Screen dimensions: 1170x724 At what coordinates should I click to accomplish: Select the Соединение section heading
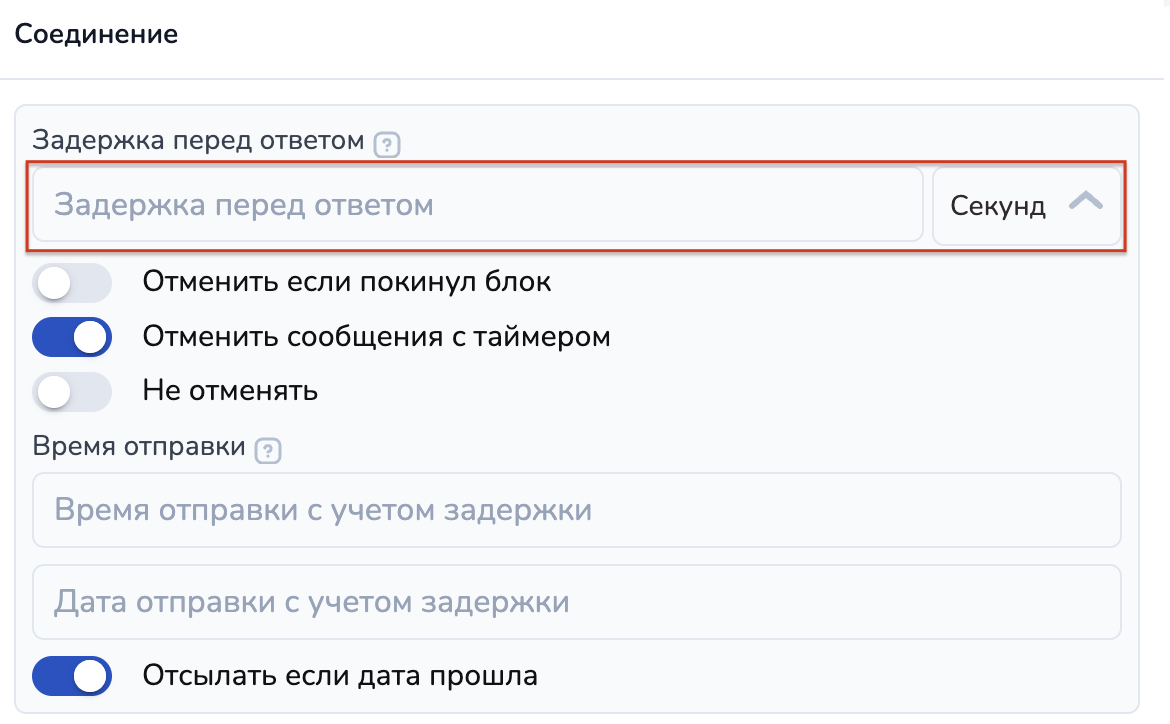(x=96, y=34)
